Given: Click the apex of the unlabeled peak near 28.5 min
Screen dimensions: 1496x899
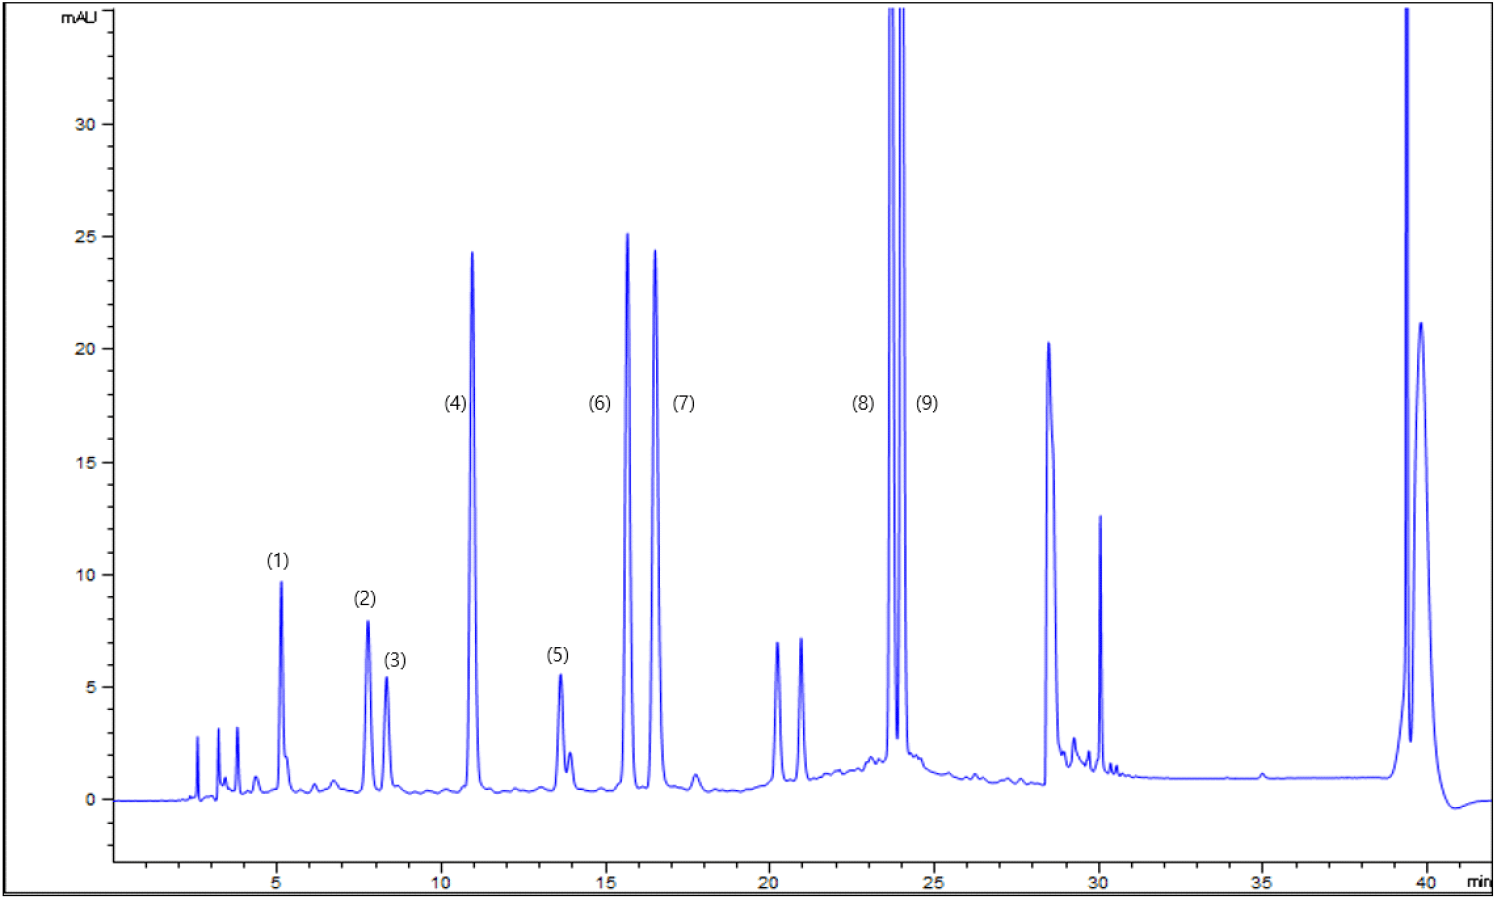Looking at the screenshot, I should tap(1048, 345).
